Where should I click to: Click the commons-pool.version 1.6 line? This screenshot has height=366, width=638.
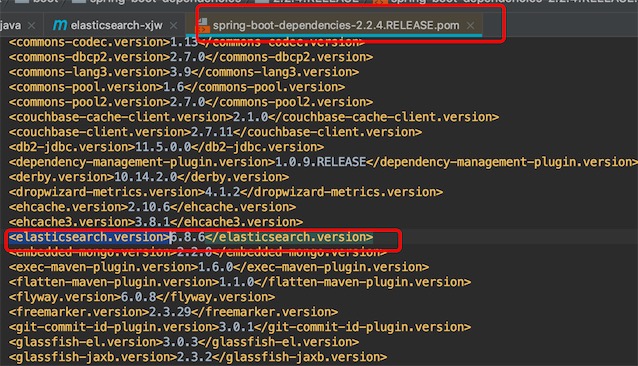(x=177, y=87)
